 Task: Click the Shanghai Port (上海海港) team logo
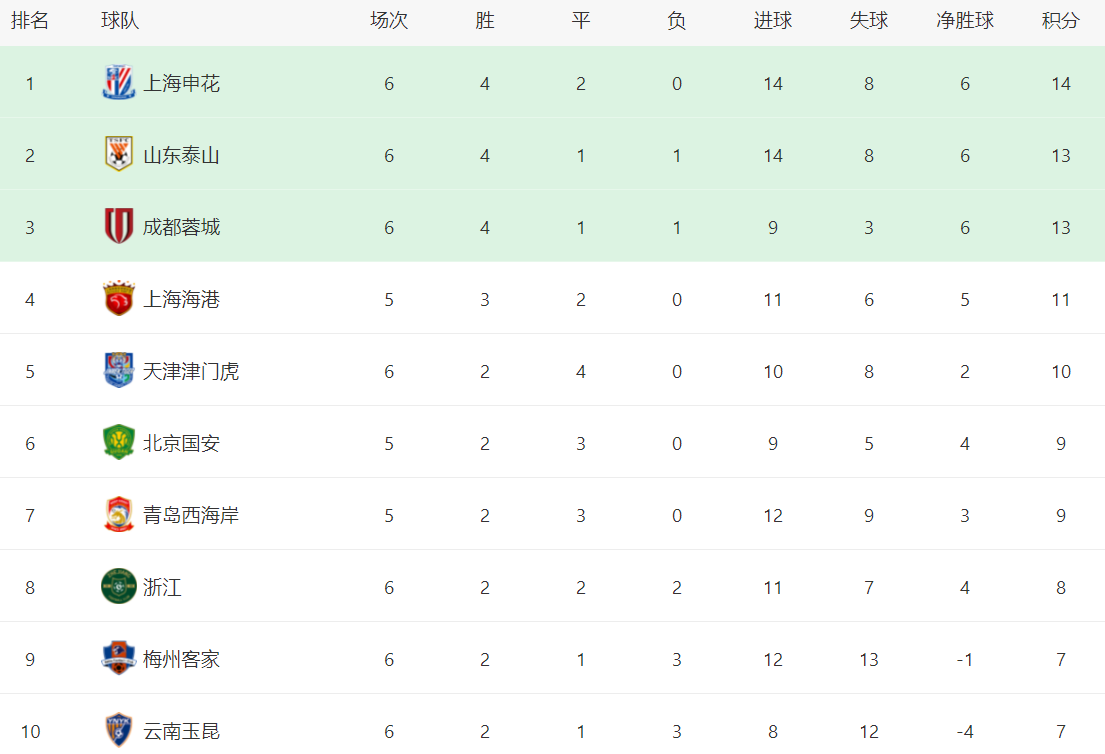tap(119, 299)
